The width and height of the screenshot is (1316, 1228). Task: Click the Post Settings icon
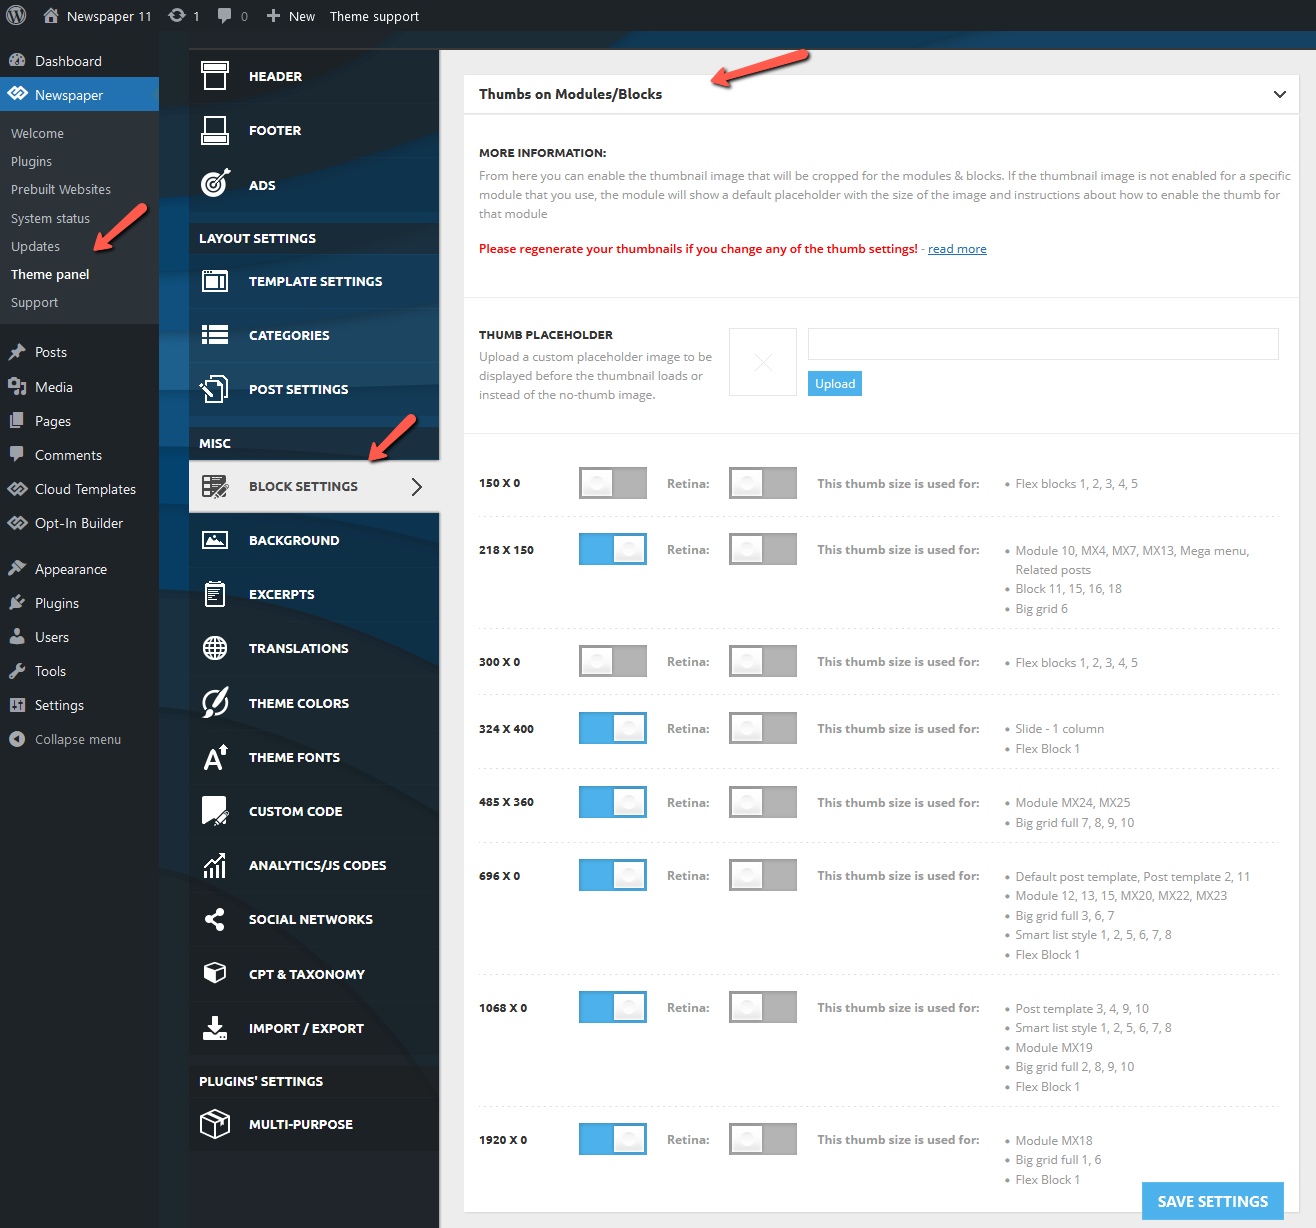(215, 389)
